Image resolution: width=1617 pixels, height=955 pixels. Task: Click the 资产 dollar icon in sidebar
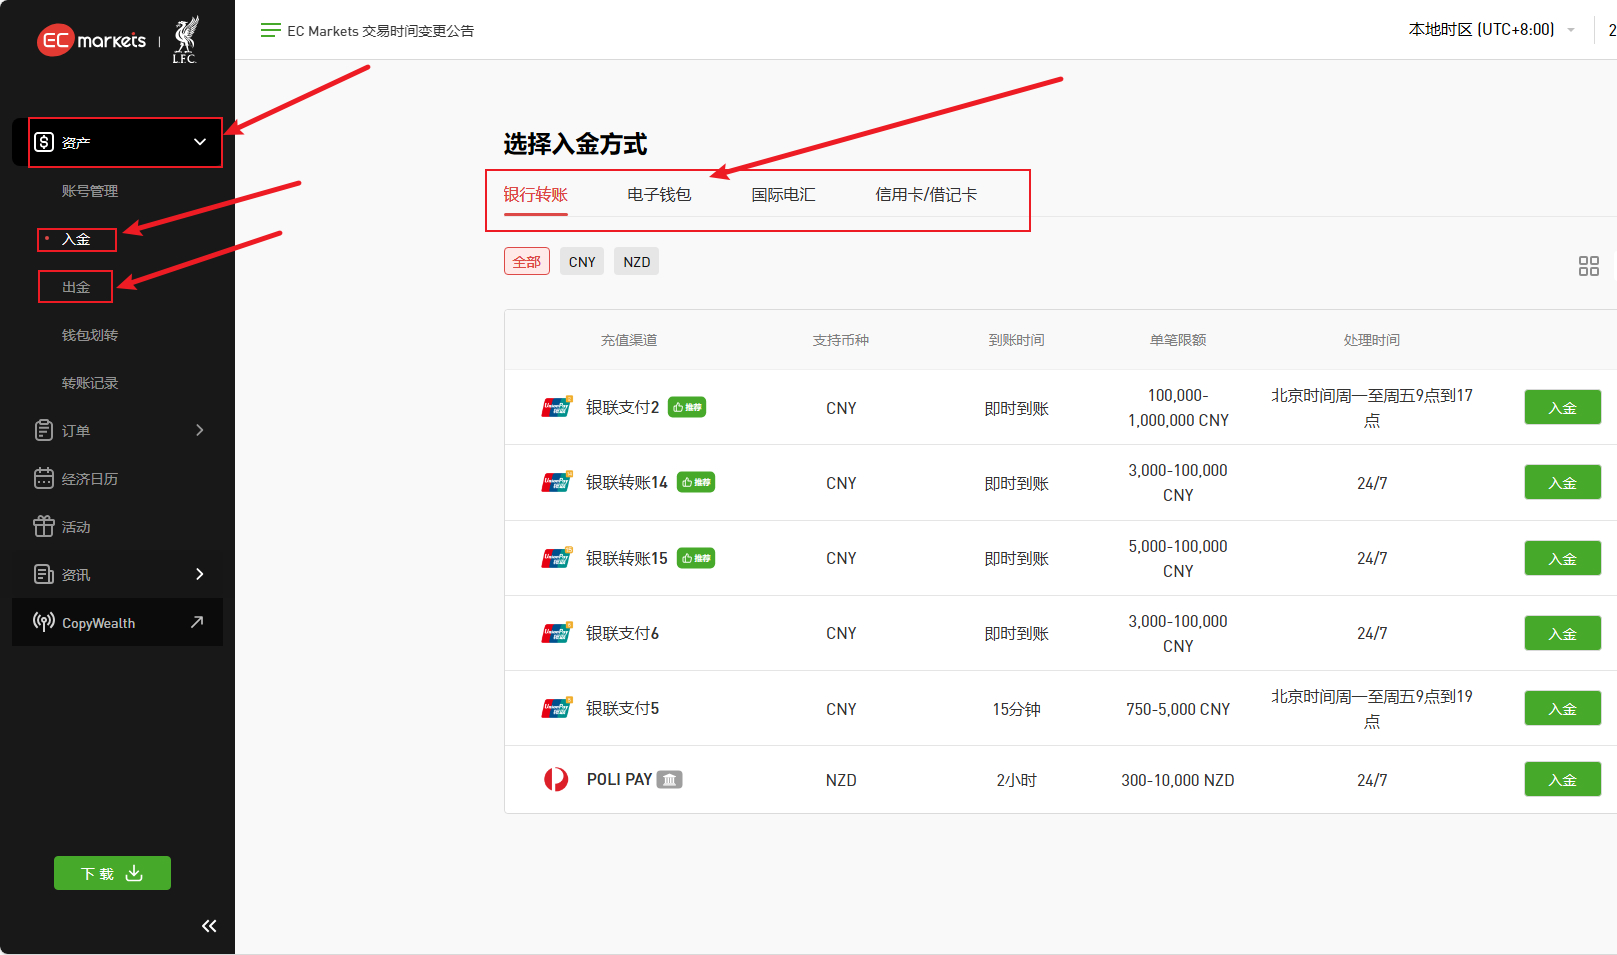43,142
